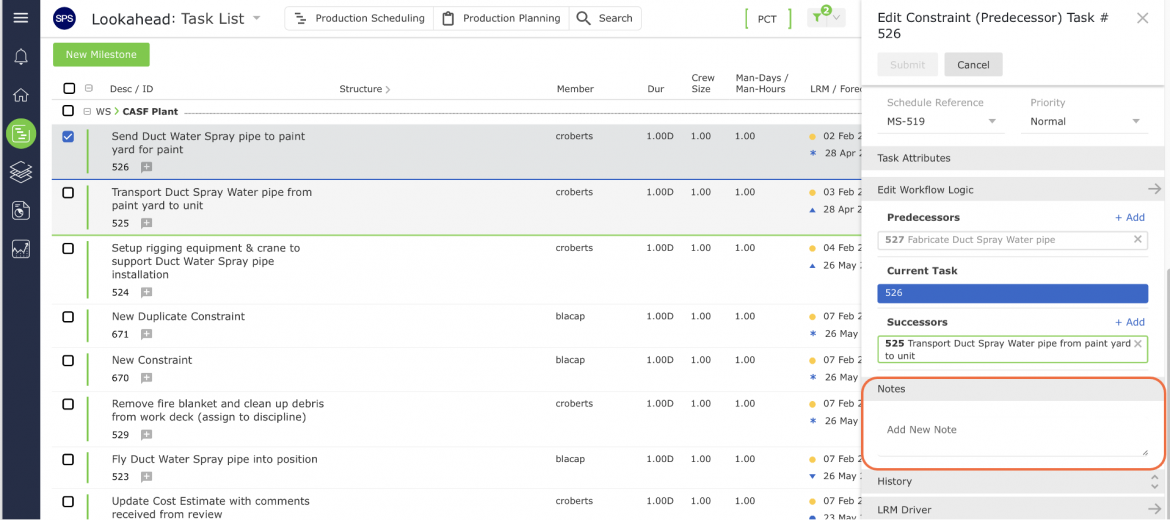Check the Remove fire blanket row checkbox
1170x520 pixels.
pyautogui.click(x=68, y=404)
